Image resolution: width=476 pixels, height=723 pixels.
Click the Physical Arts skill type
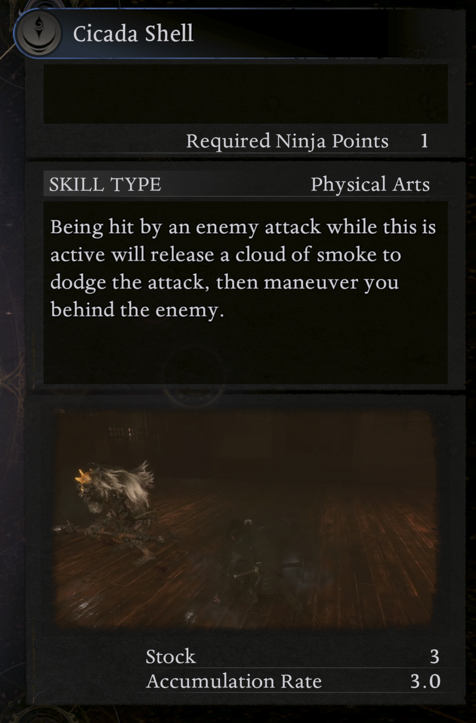(x=370, y=184)
